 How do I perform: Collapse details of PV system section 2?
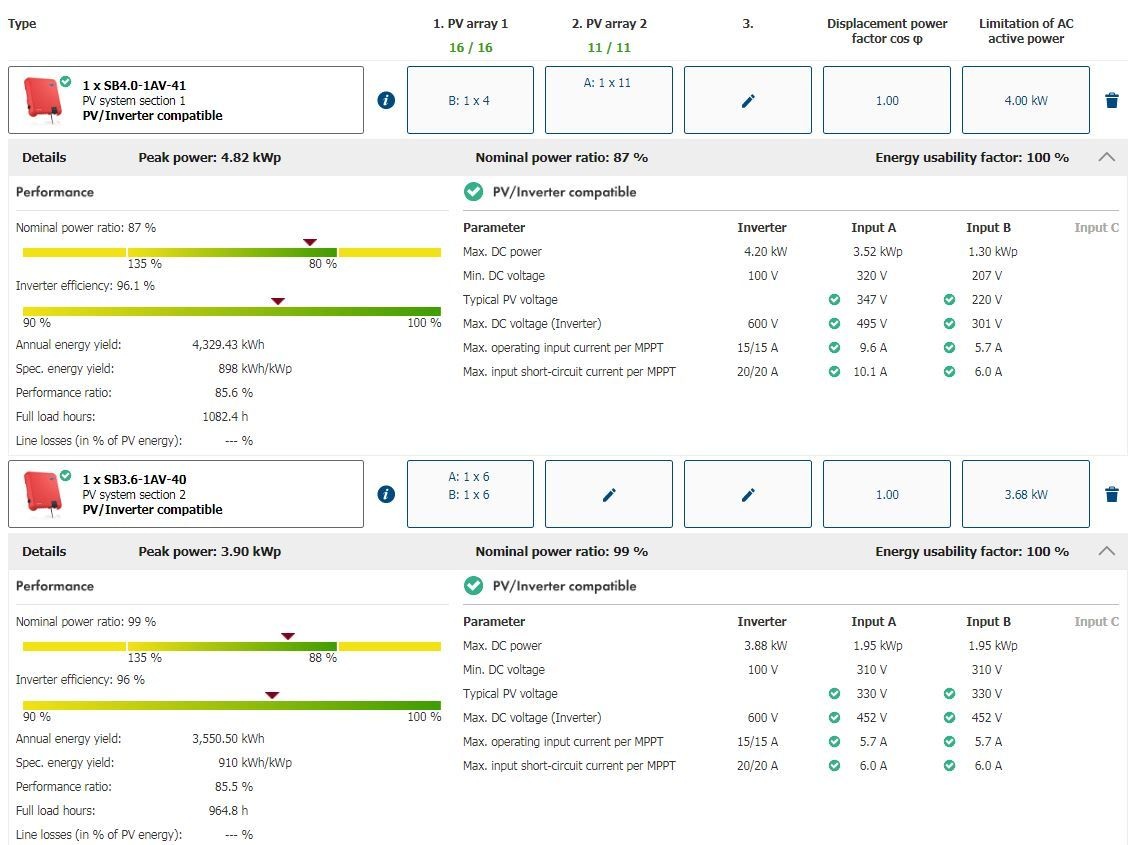pos(1106,551)
